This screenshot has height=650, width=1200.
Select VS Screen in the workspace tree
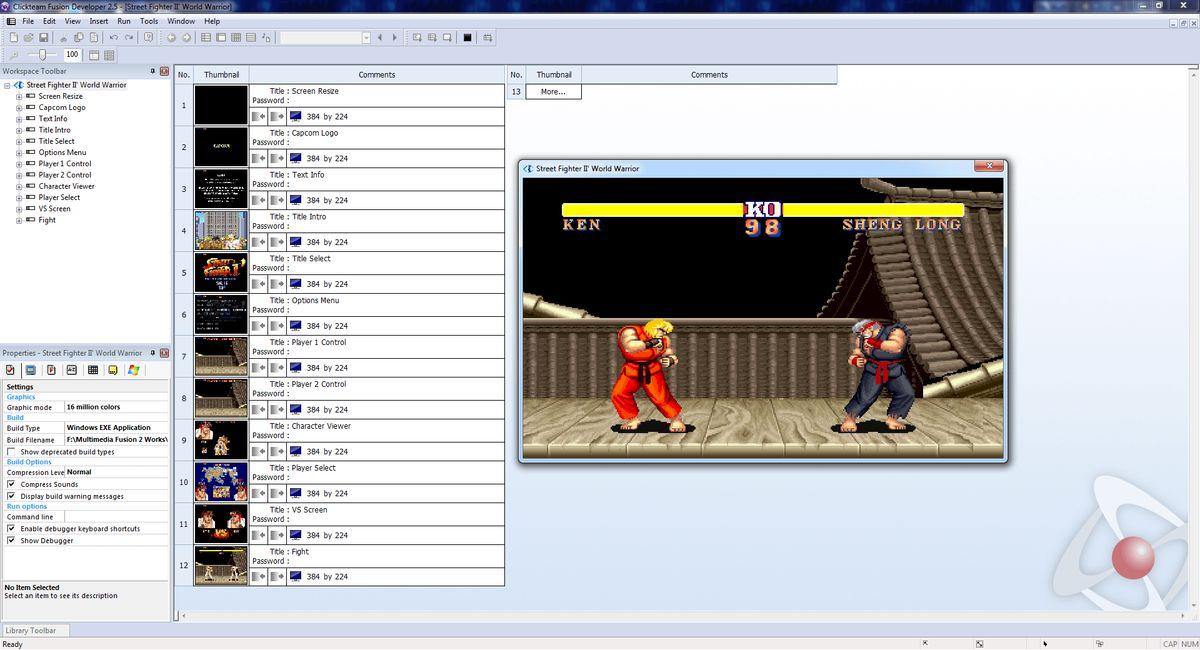[x=54, y=208]
